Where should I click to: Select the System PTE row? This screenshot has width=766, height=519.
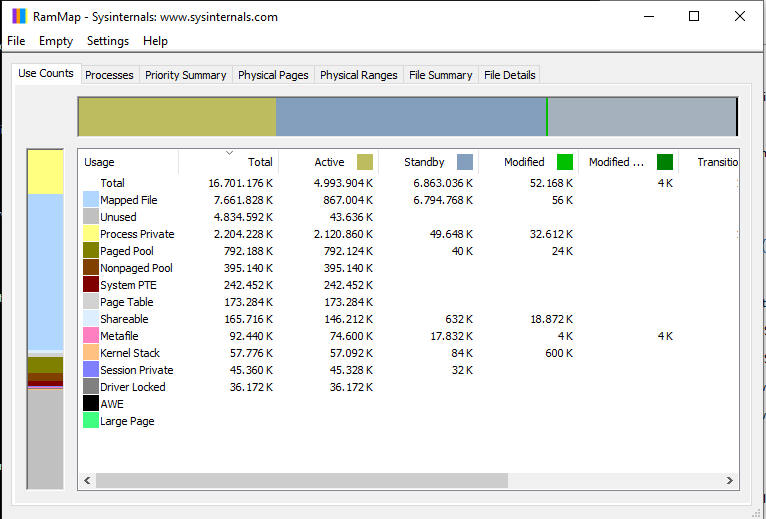click(408, 285)
